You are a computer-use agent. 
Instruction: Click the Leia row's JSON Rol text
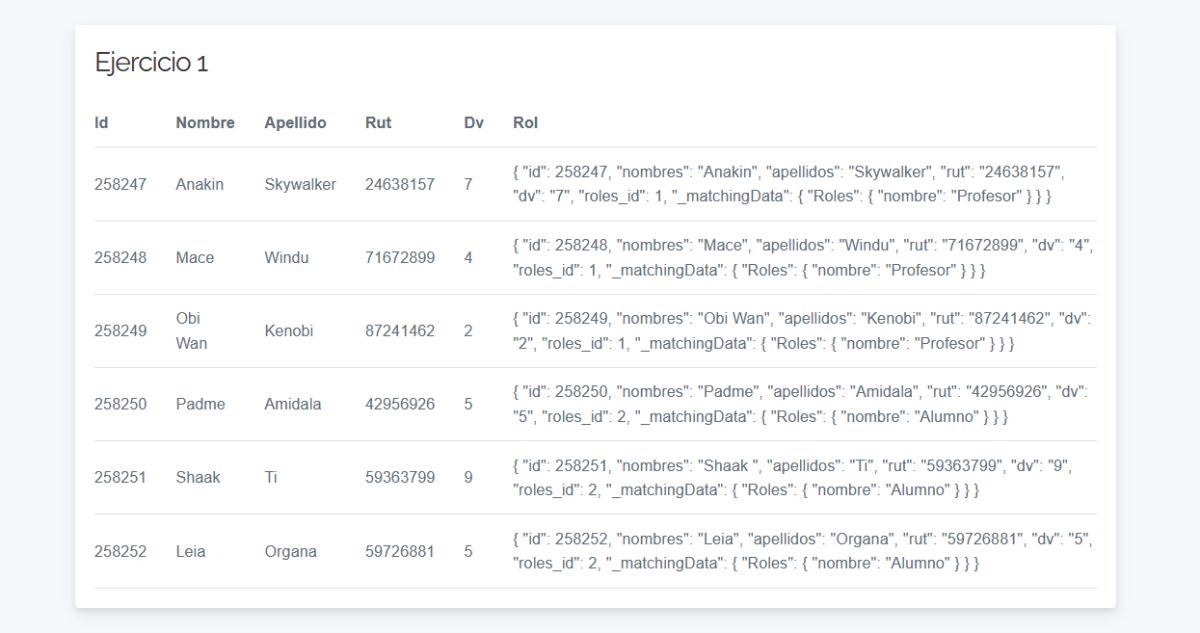pos(802,551)
